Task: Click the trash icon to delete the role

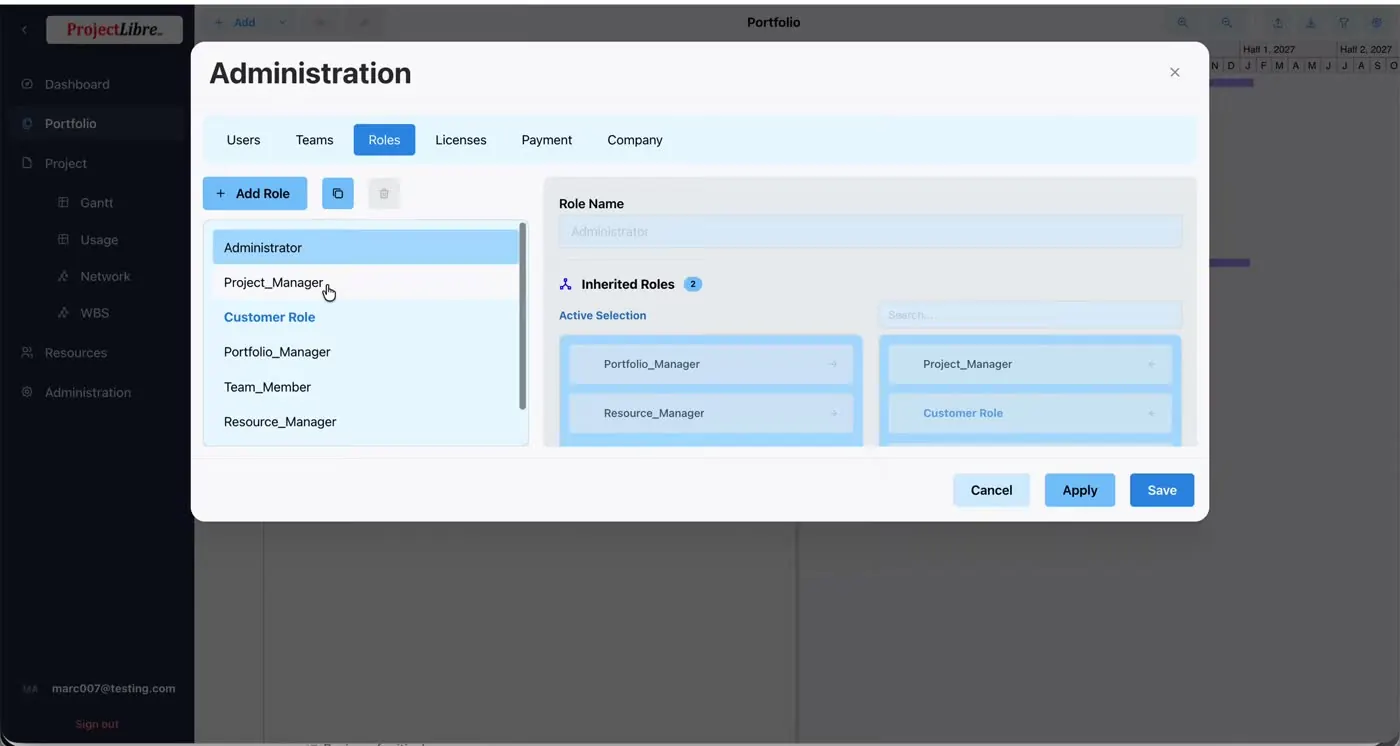Action: (x=384, y=193)
